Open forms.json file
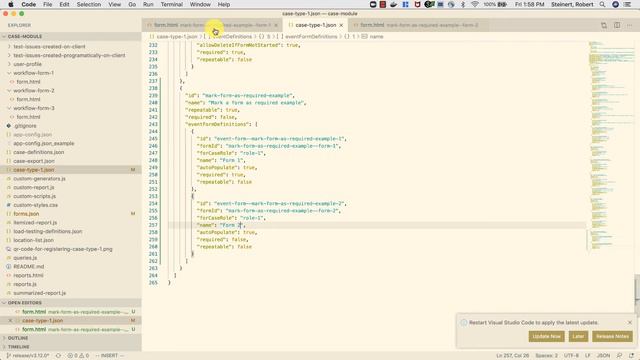The height and width of the screenshot is (360, 640). tap(71, 213)
